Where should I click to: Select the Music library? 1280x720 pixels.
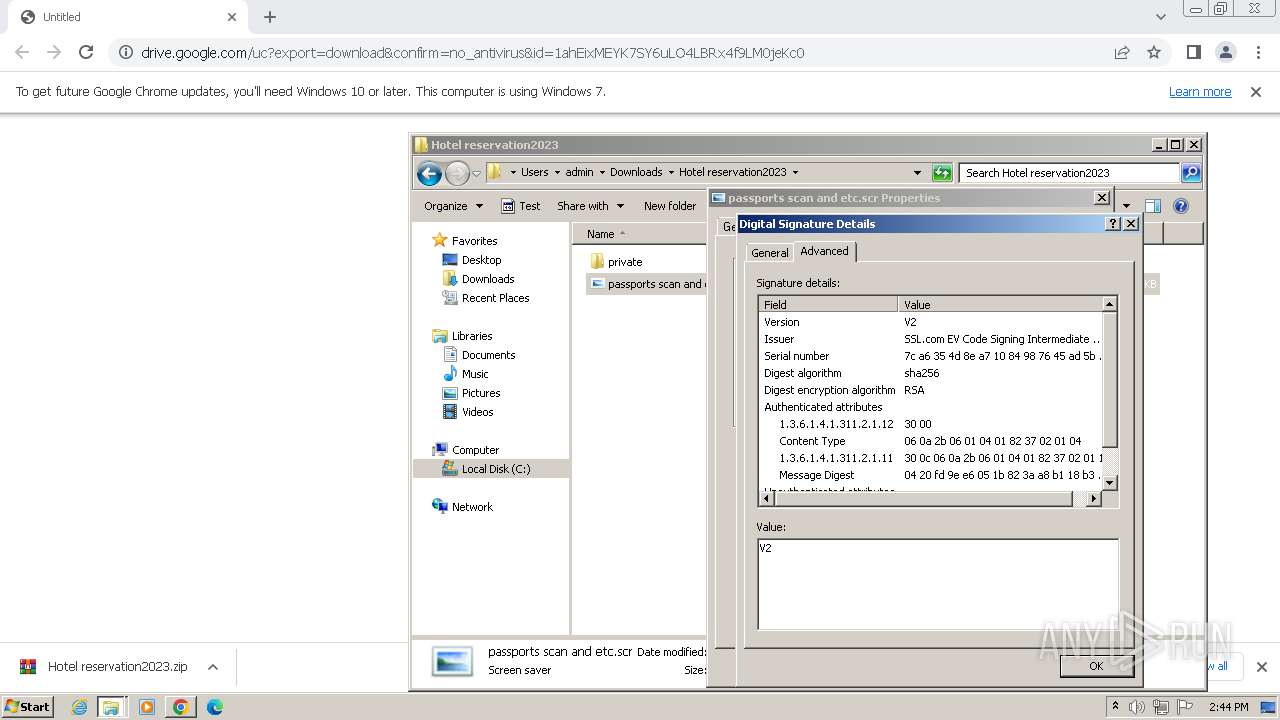coord(475,374)
